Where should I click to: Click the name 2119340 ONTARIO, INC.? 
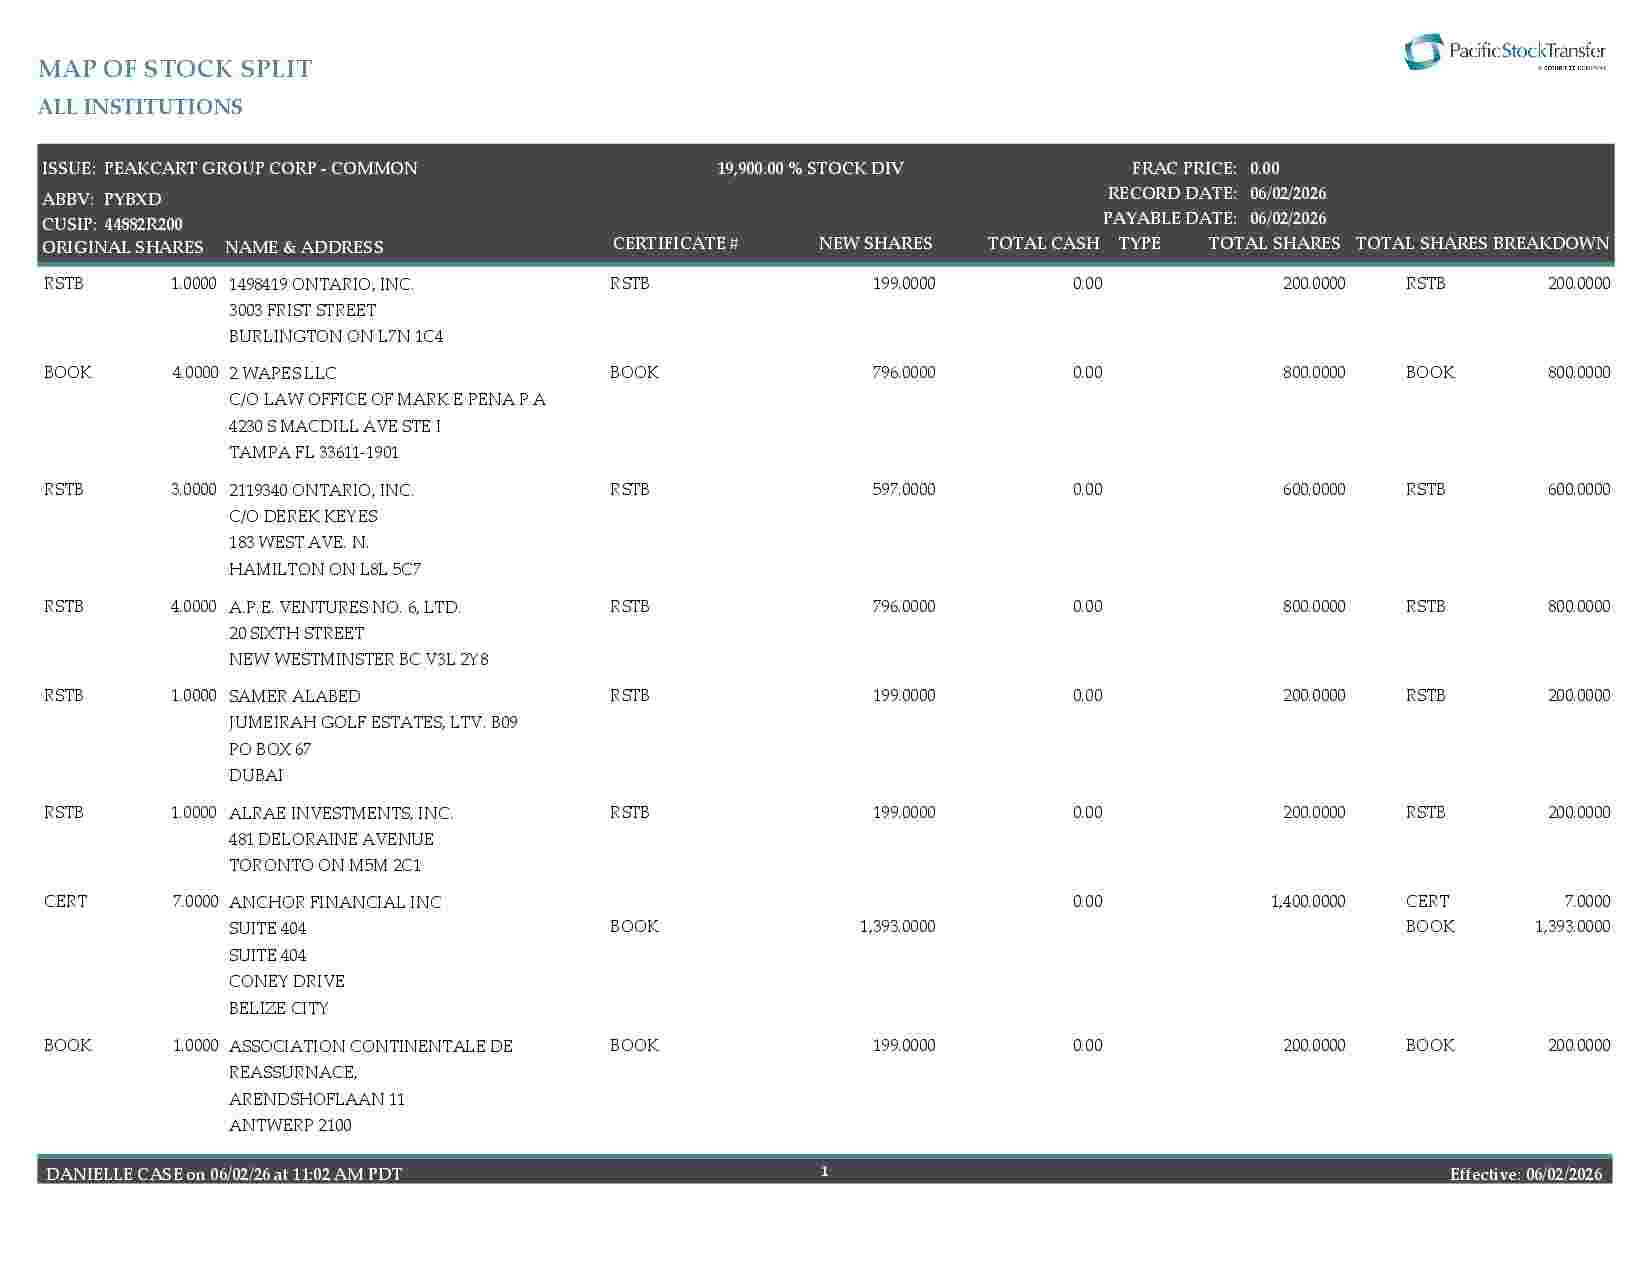(x=321, y=490)
